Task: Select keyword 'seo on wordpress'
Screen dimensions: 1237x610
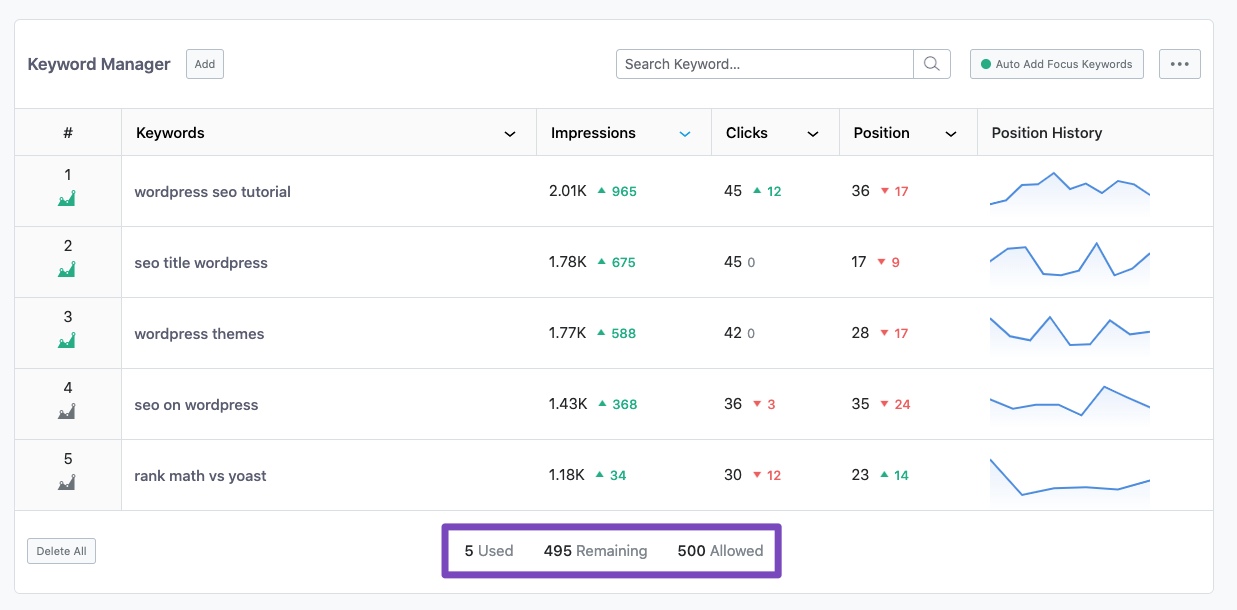Action: pyautogui.click(x=196, y=405)
